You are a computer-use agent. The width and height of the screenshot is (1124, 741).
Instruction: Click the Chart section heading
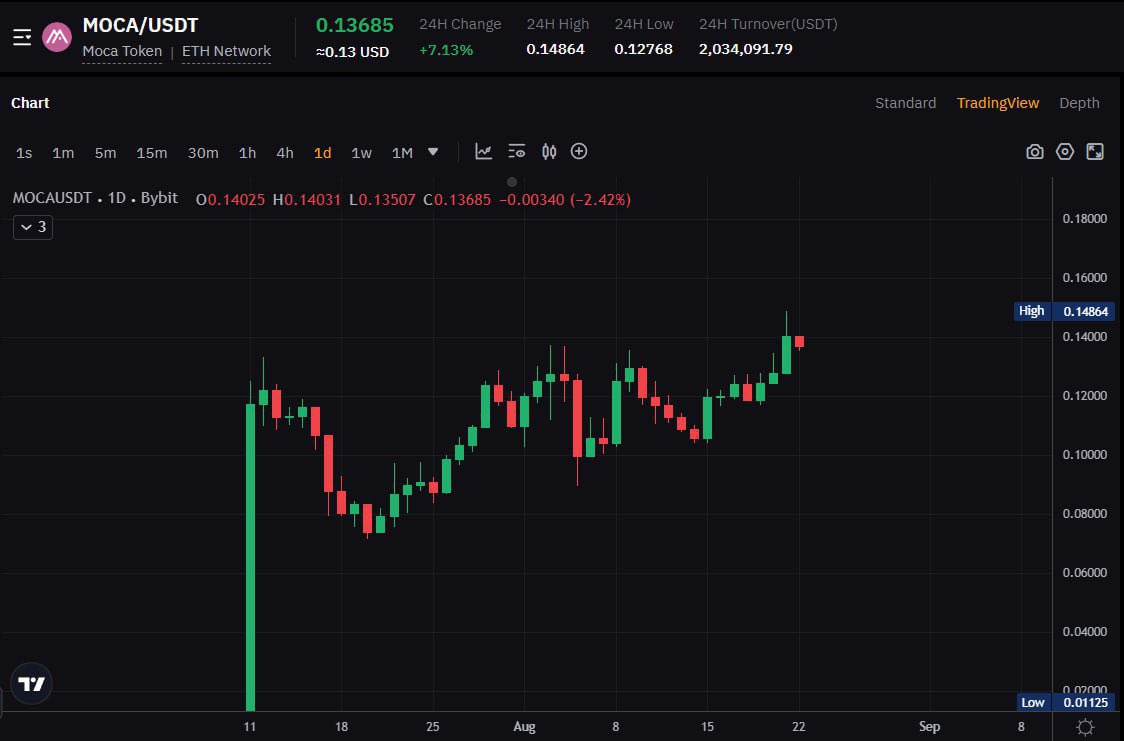[x=30, y=103]
